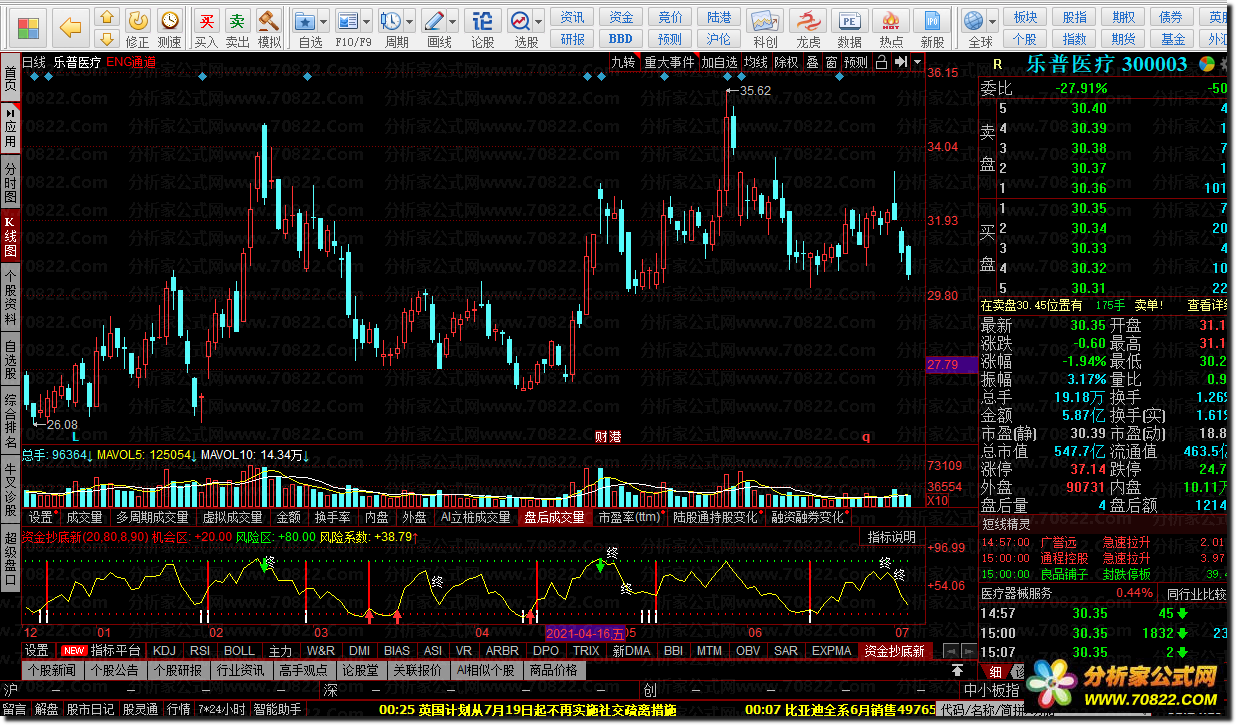Viewport: 1237px width, 725px height.
Task: Open the 板块 sector button
Action: (1025, 17)
